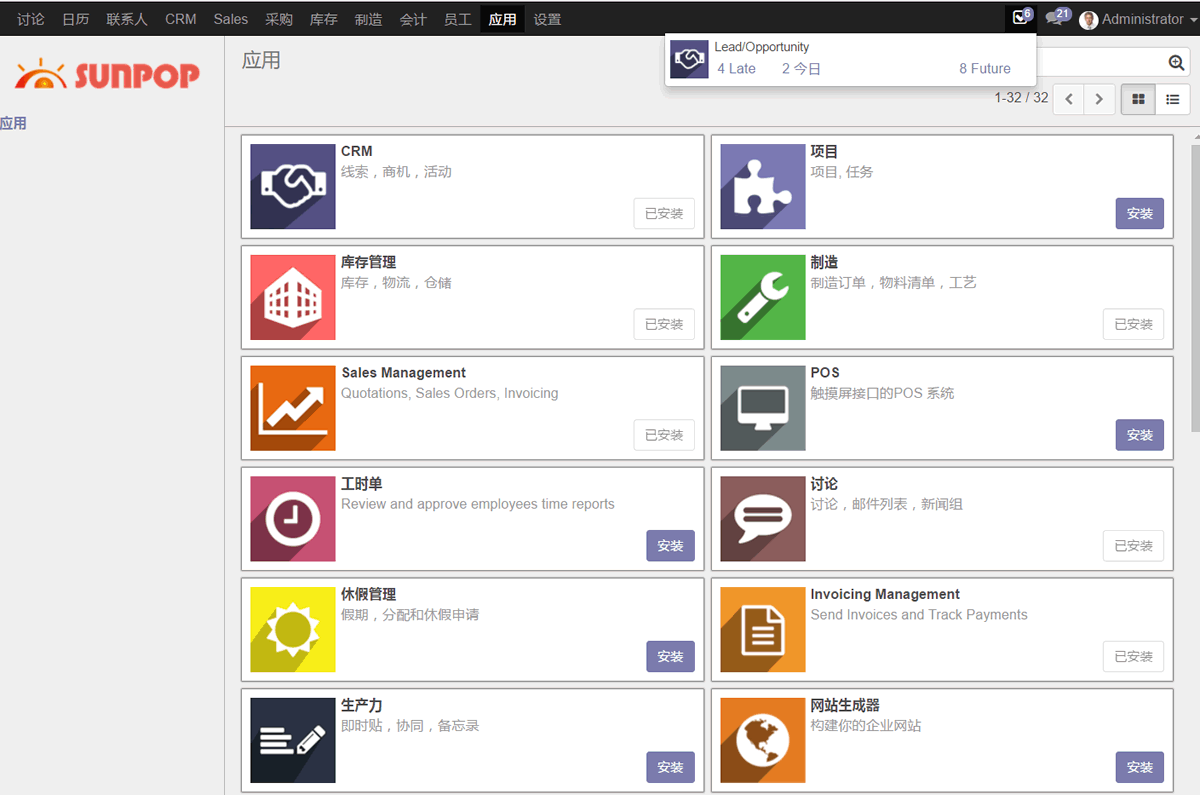This screenshot has width=1200, height=795.
Task: Open the 日历 menu
Action: [x=76, y=19]
